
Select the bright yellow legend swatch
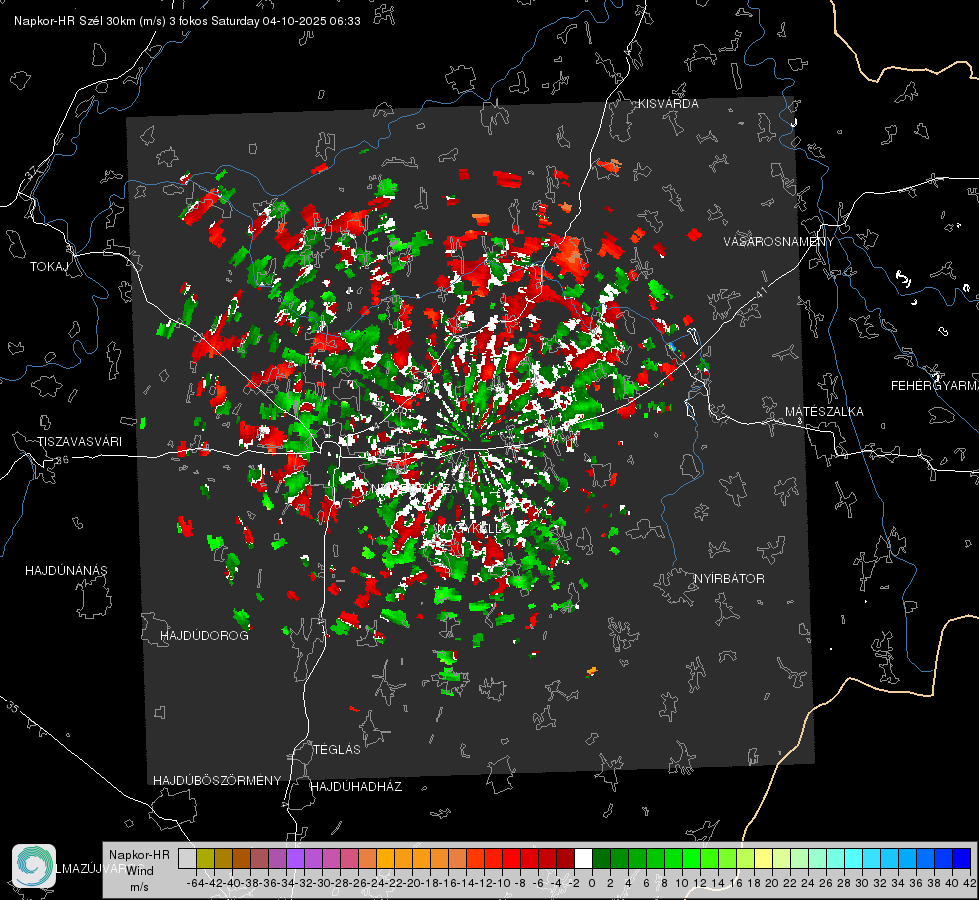pos(763,858)
